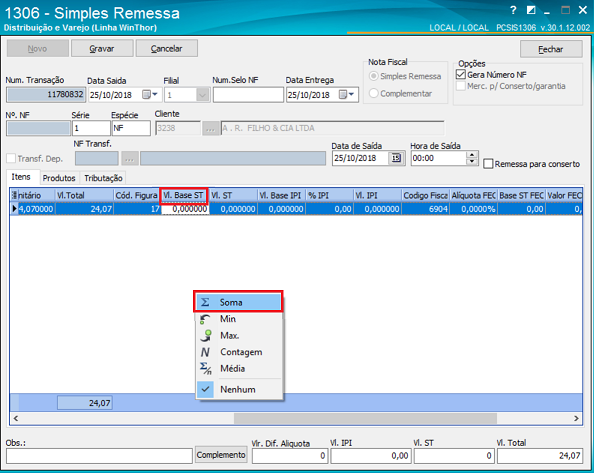Click the Cliente lookup ellipsis button
594x473 pixels.
(210, 128)
